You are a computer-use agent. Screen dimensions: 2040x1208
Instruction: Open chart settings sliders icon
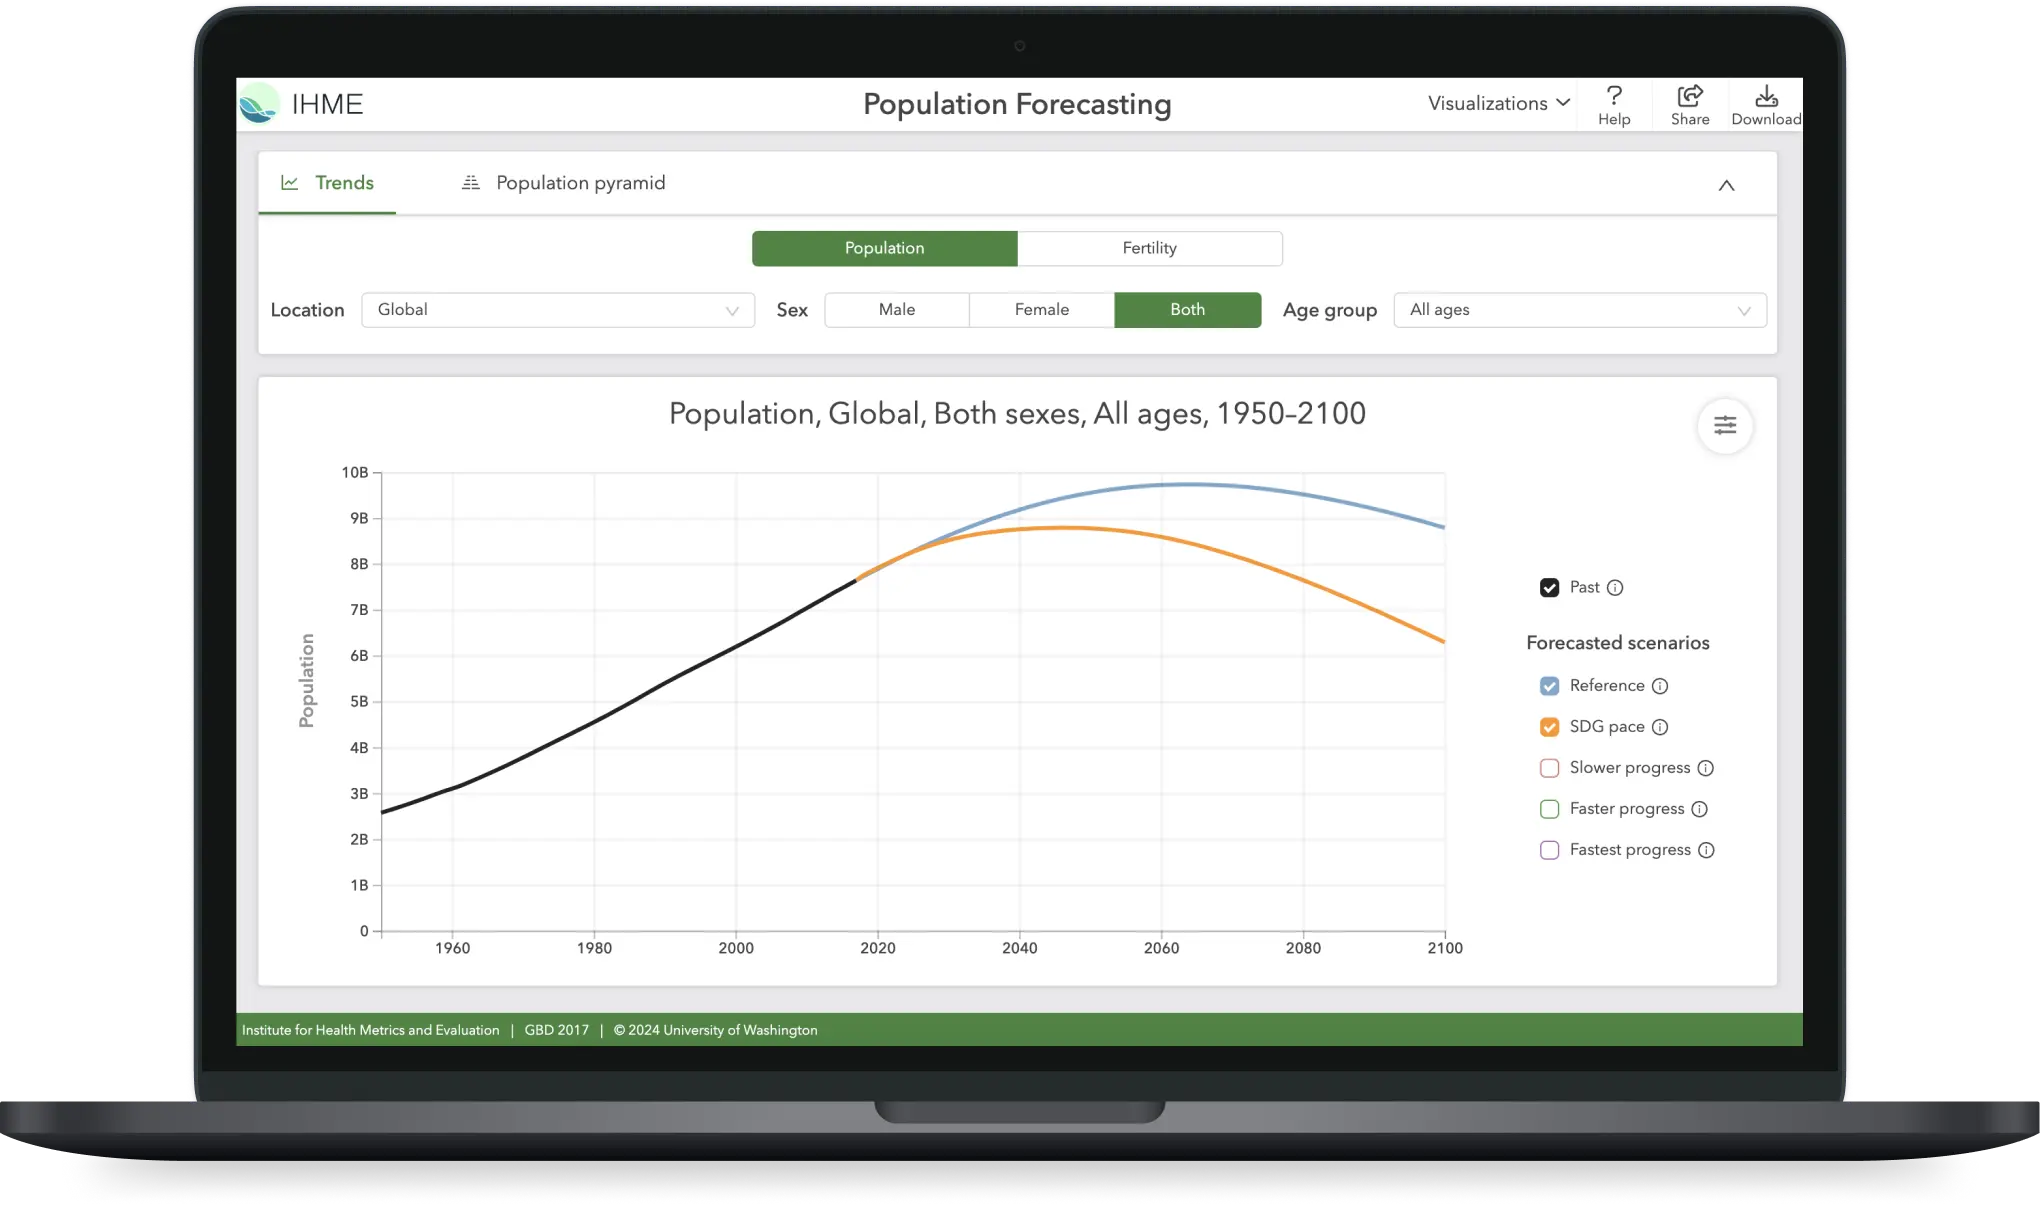1725,425
